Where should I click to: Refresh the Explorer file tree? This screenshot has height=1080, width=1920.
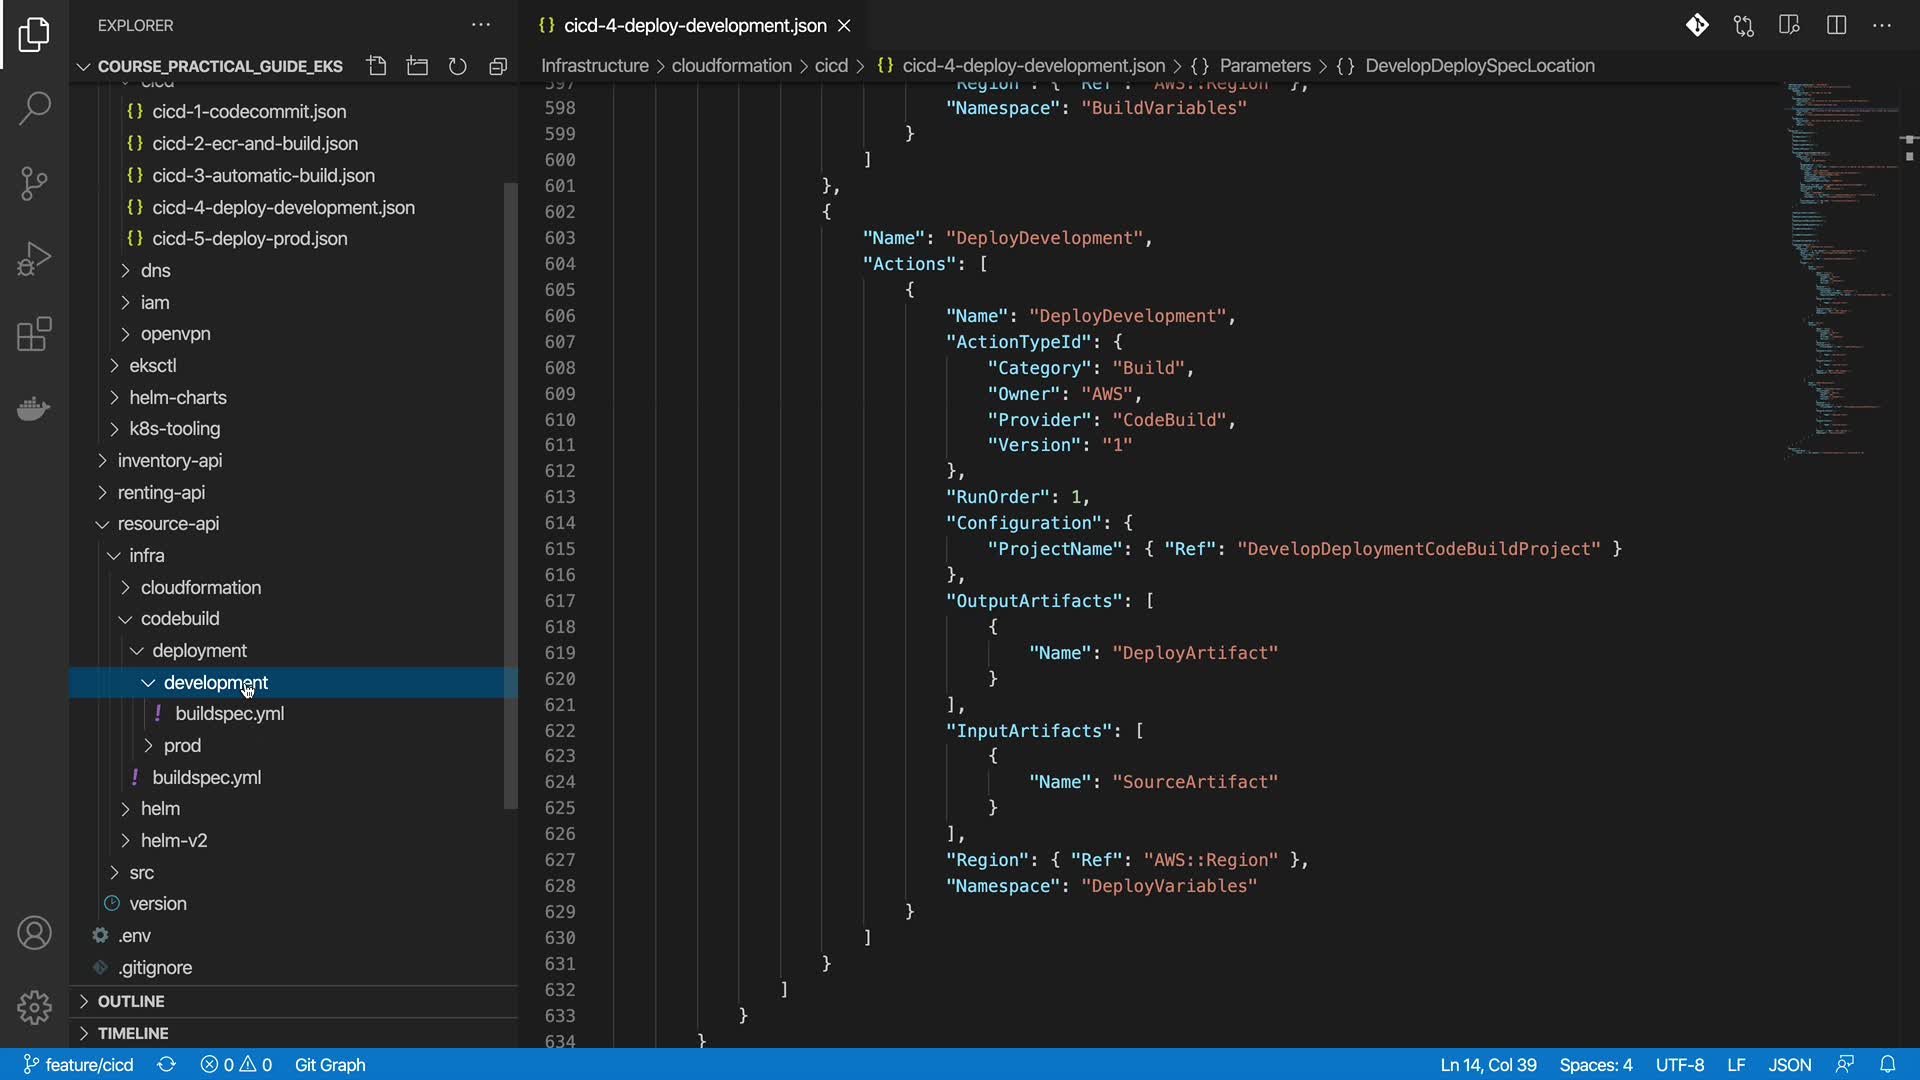click(457, 66)
